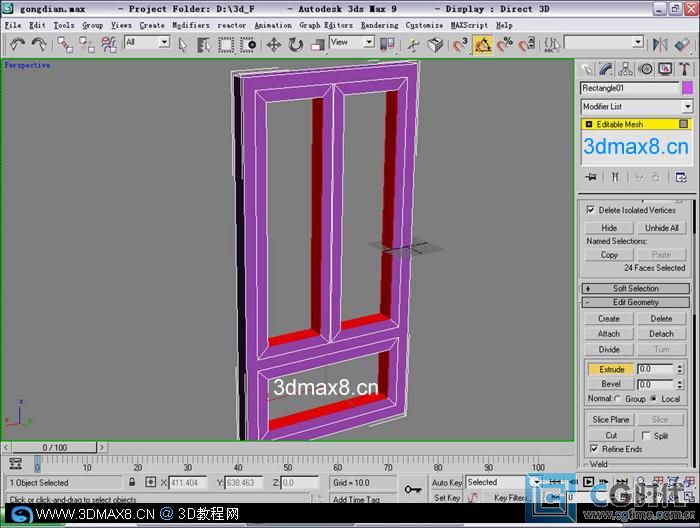This screenshot has height=528, width=700.
Task: Toggle Delete Isolated Vertices checkbox
Action: (x=591, y=210)
